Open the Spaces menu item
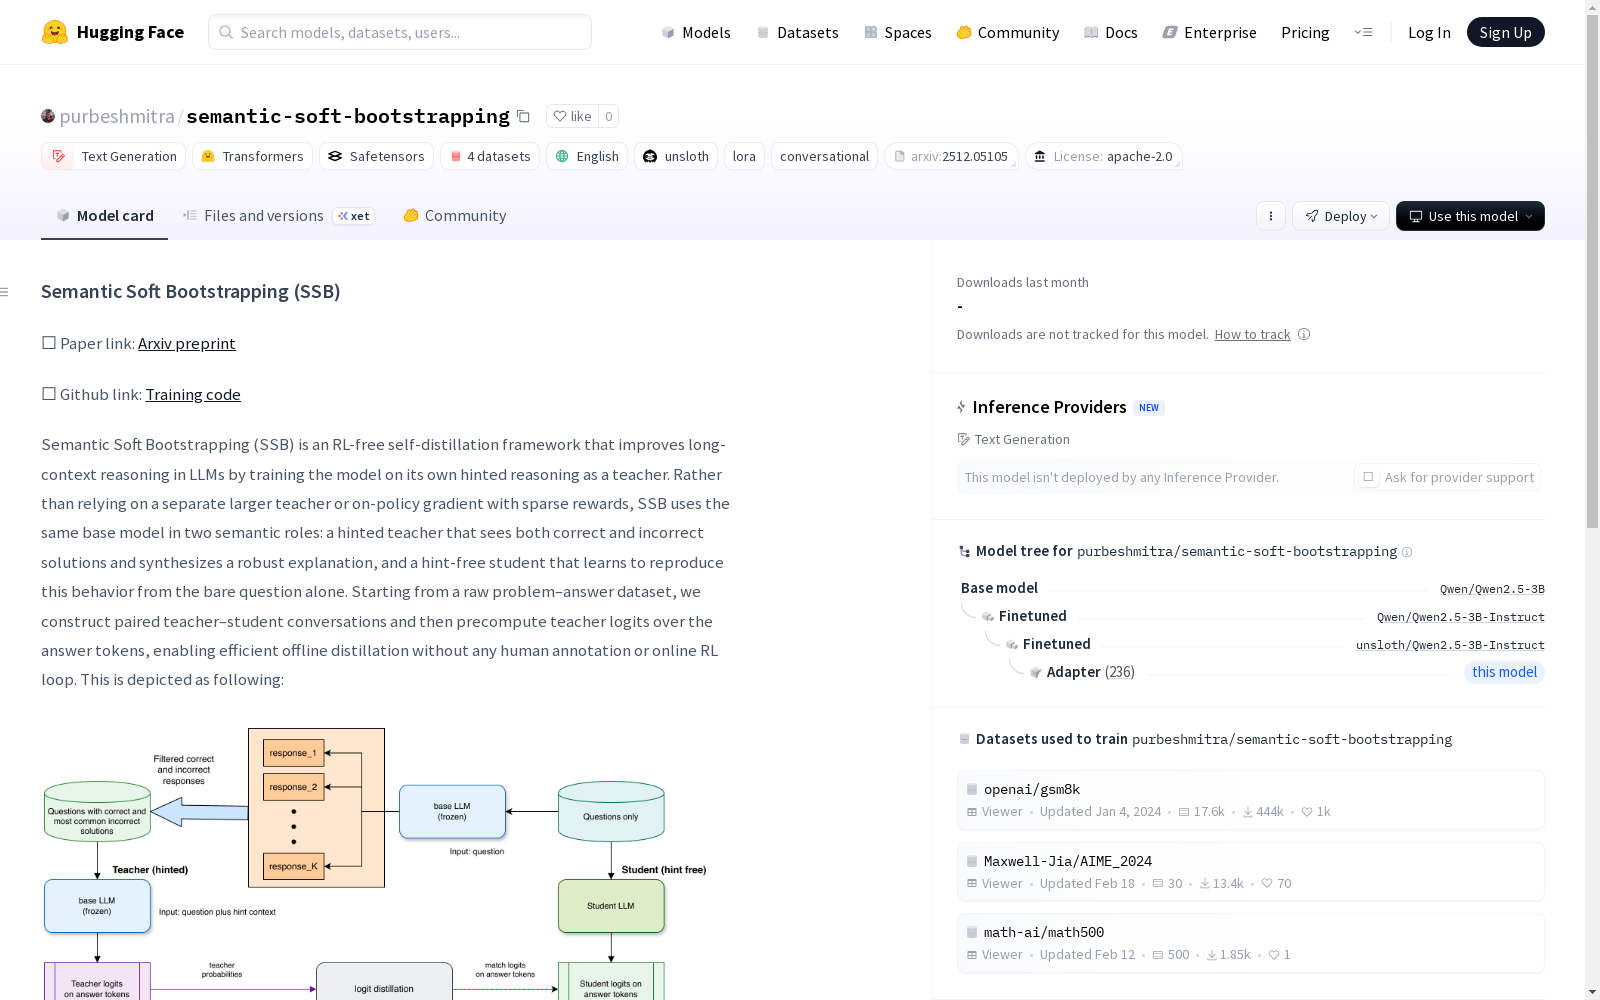 898,32
